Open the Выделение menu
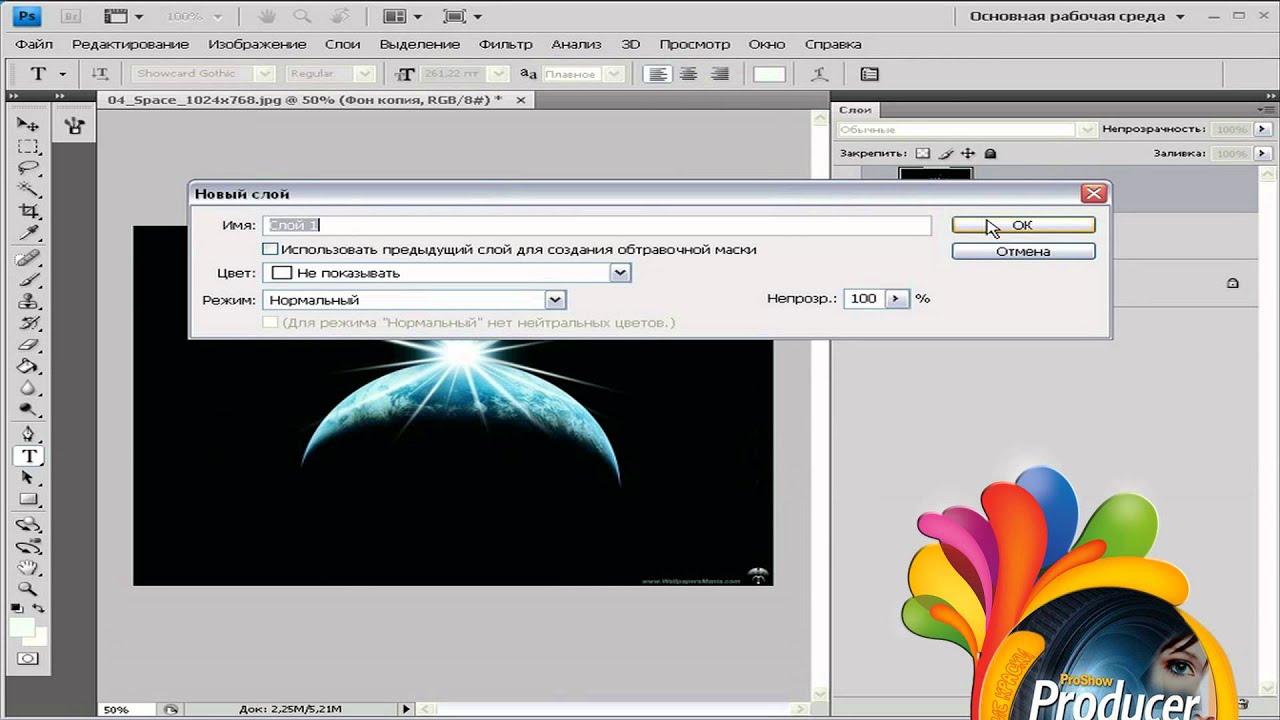The image size is (1280, 720). (x=420, y=44)
